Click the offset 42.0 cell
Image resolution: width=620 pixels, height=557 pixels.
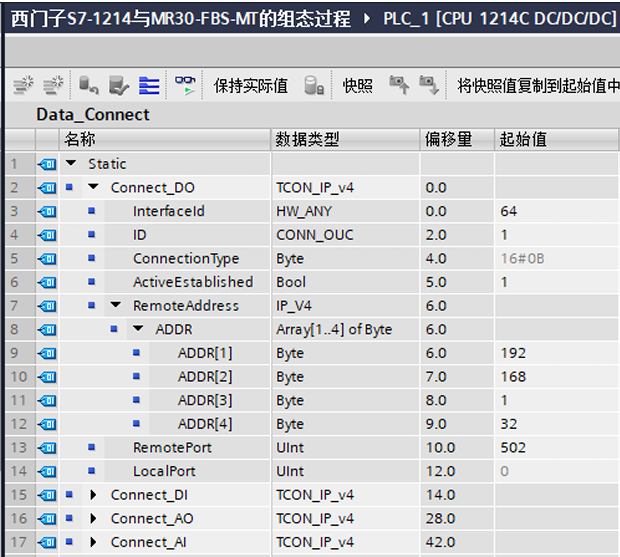[x=457, y=542]
